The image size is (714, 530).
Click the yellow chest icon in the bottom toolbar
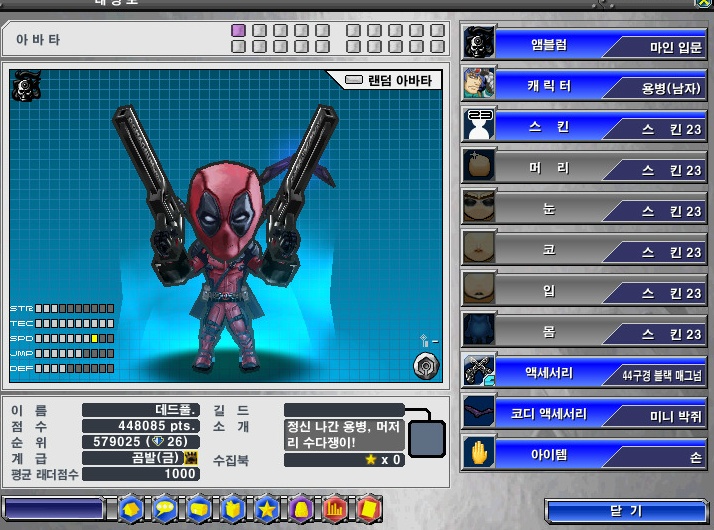point(199,509)
